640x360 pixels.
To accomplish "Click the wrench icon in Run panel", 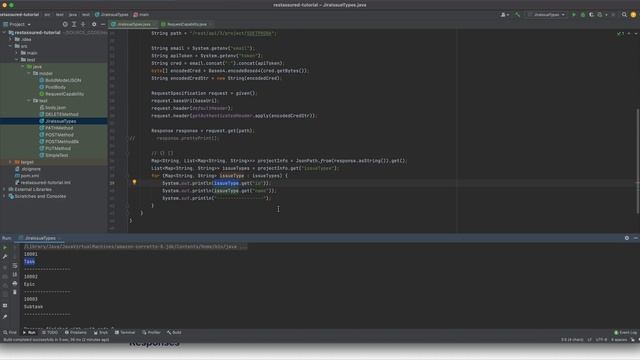I will click(5, 256).
